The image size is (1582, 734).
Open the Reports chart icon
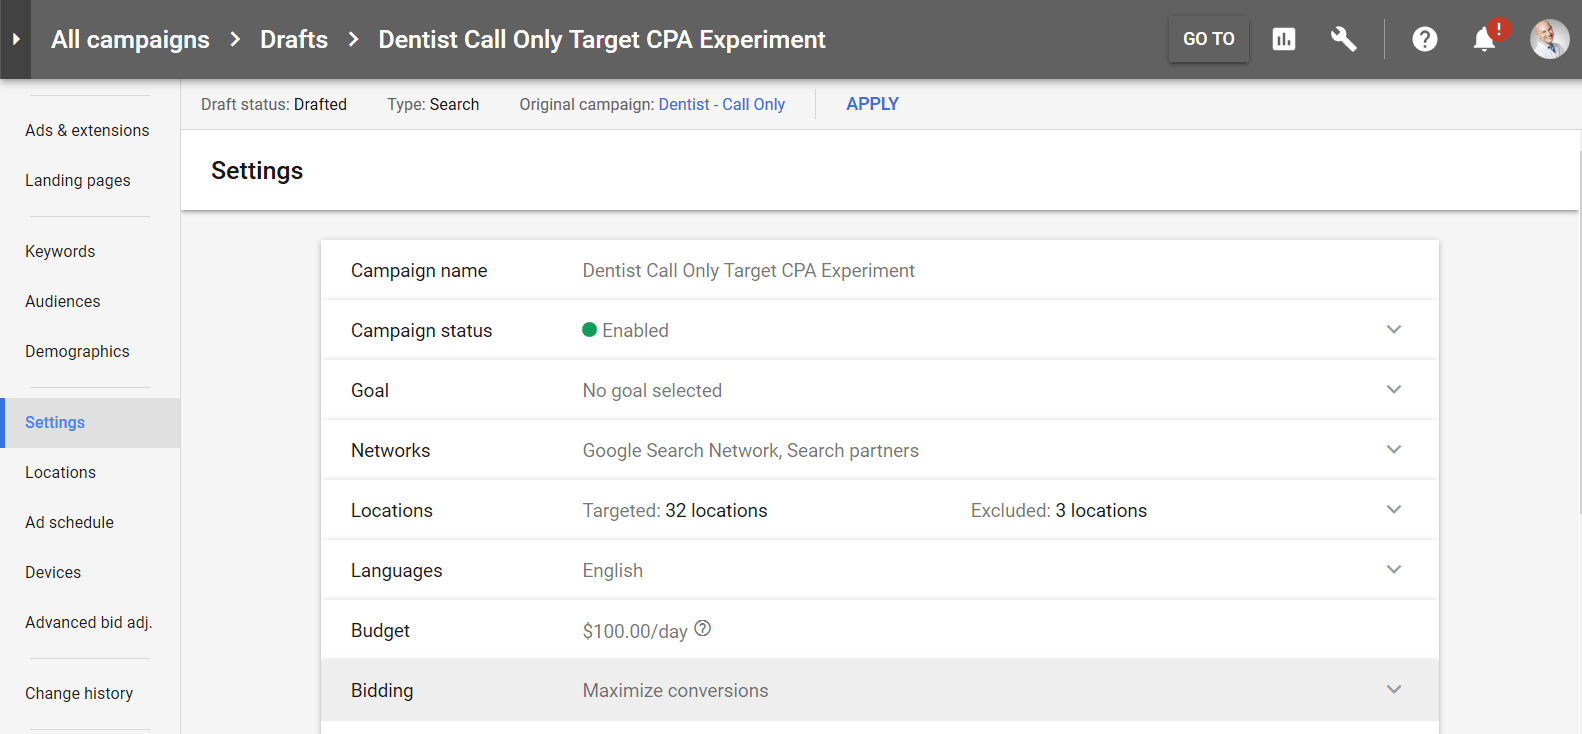pyautogui.click(x=1284, y=39)
